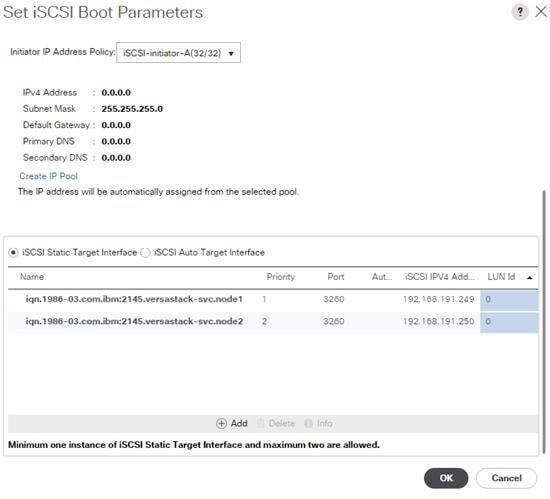Sort table by Priority column header
Screen dimensions: 550x499
point(281,277)
